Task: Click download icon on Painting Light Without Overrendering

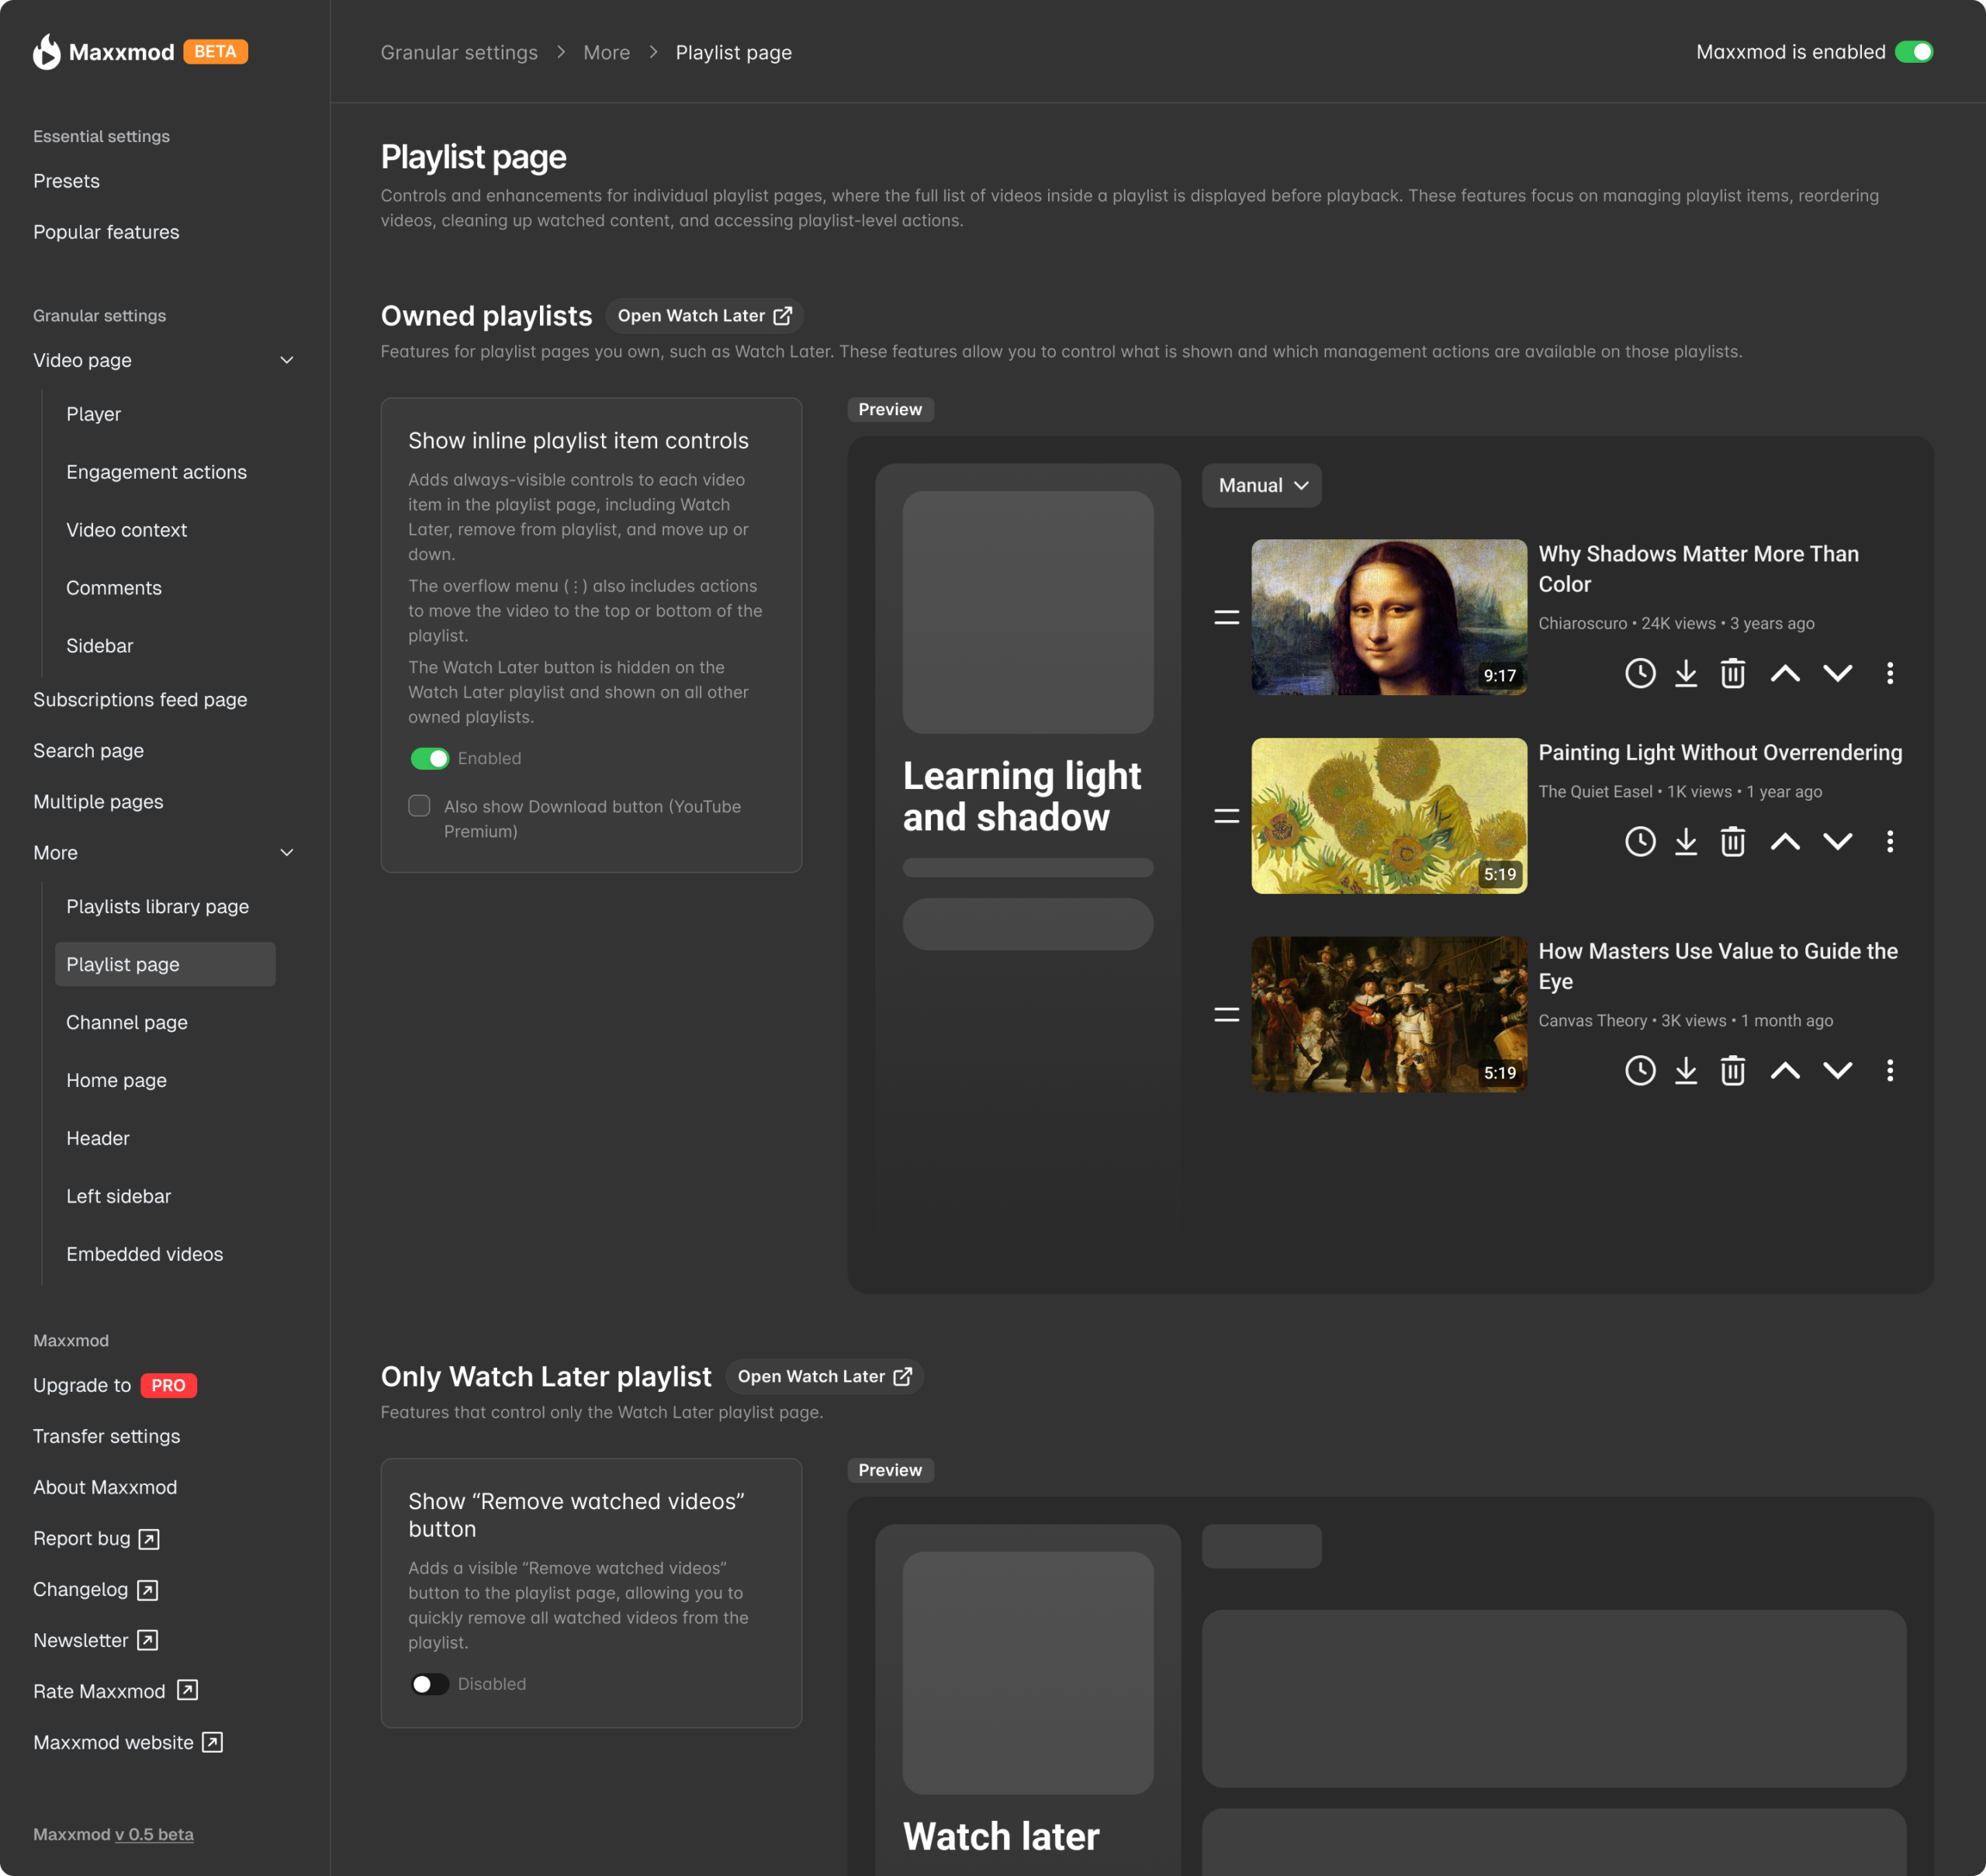Action: click(x=1686, y=841)
